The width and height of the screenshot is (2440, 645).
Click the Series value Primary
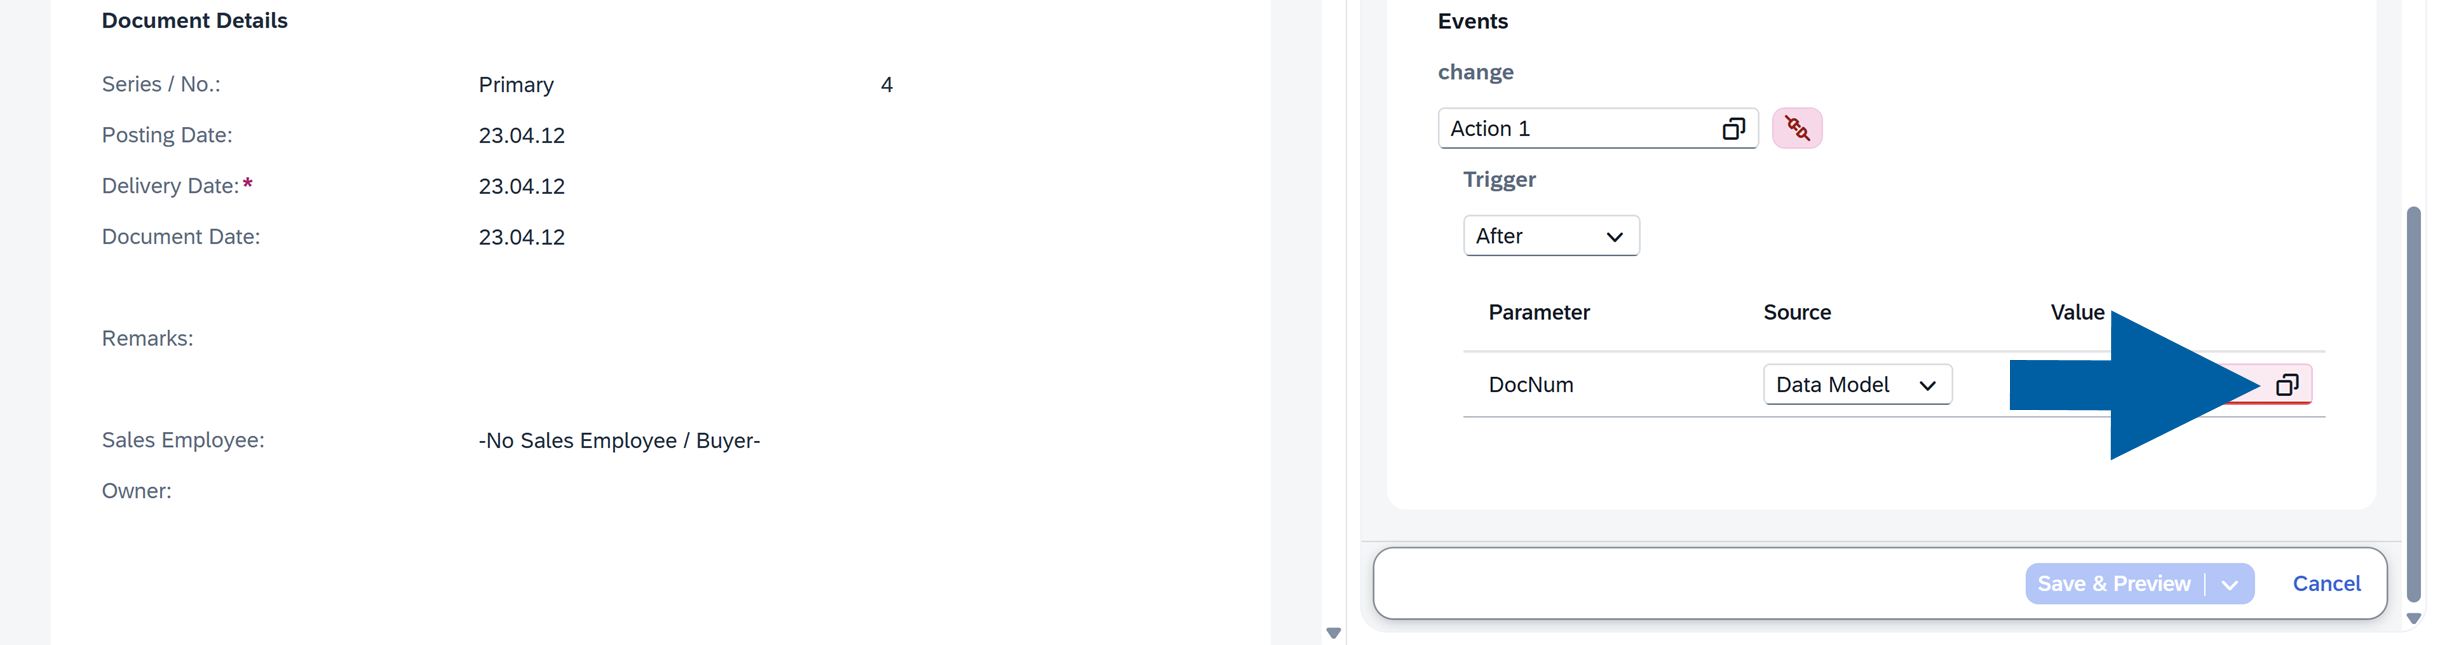click(516, 84)
